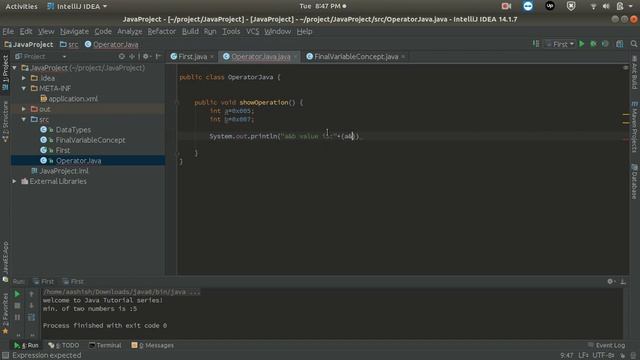
Task: Expand the out folder
Action: [24, 109]
